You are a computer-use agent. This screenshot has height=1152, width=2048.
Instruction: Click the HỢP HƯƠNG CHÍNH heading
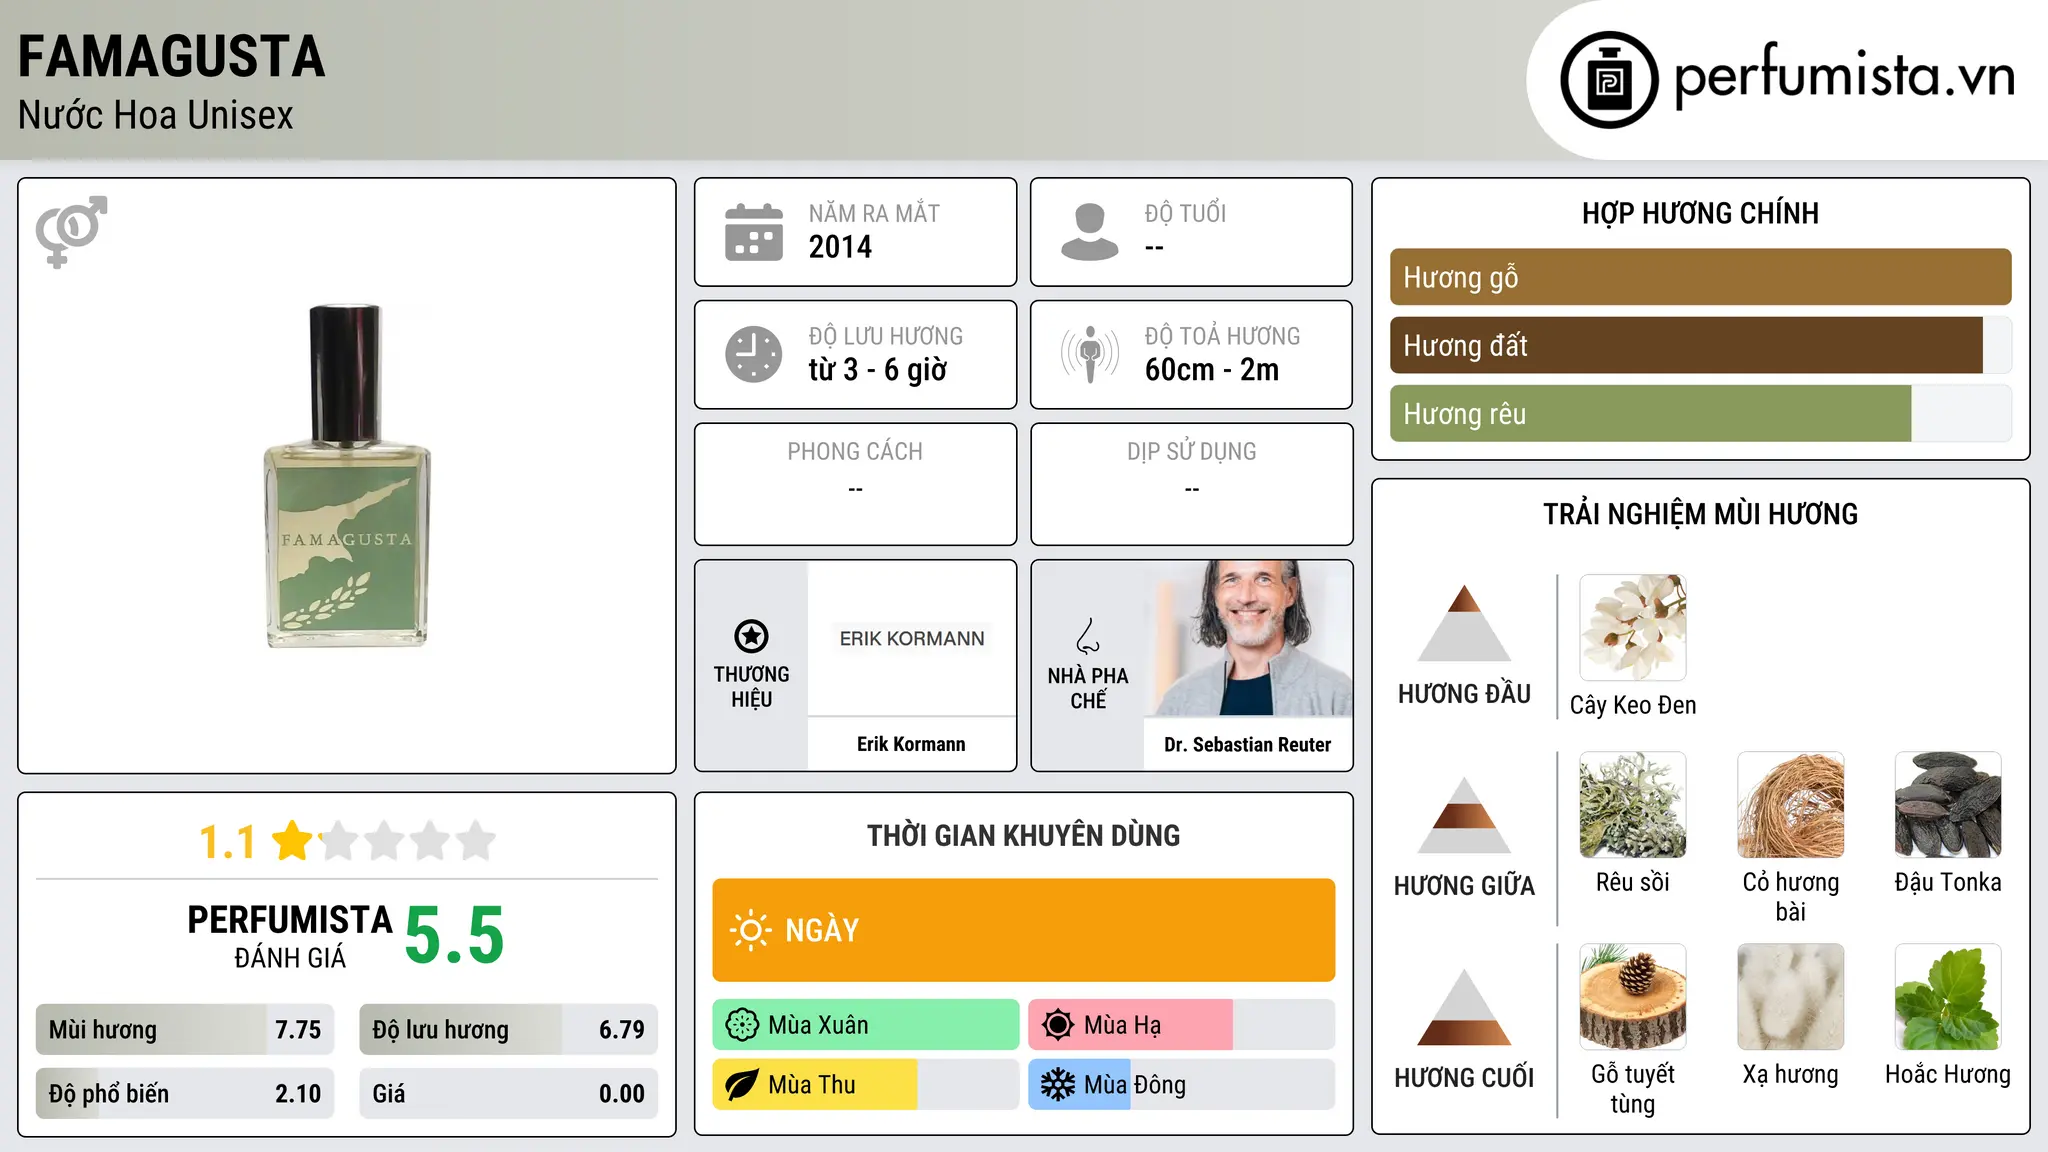pyautogui.click(x=1700, y=213)
